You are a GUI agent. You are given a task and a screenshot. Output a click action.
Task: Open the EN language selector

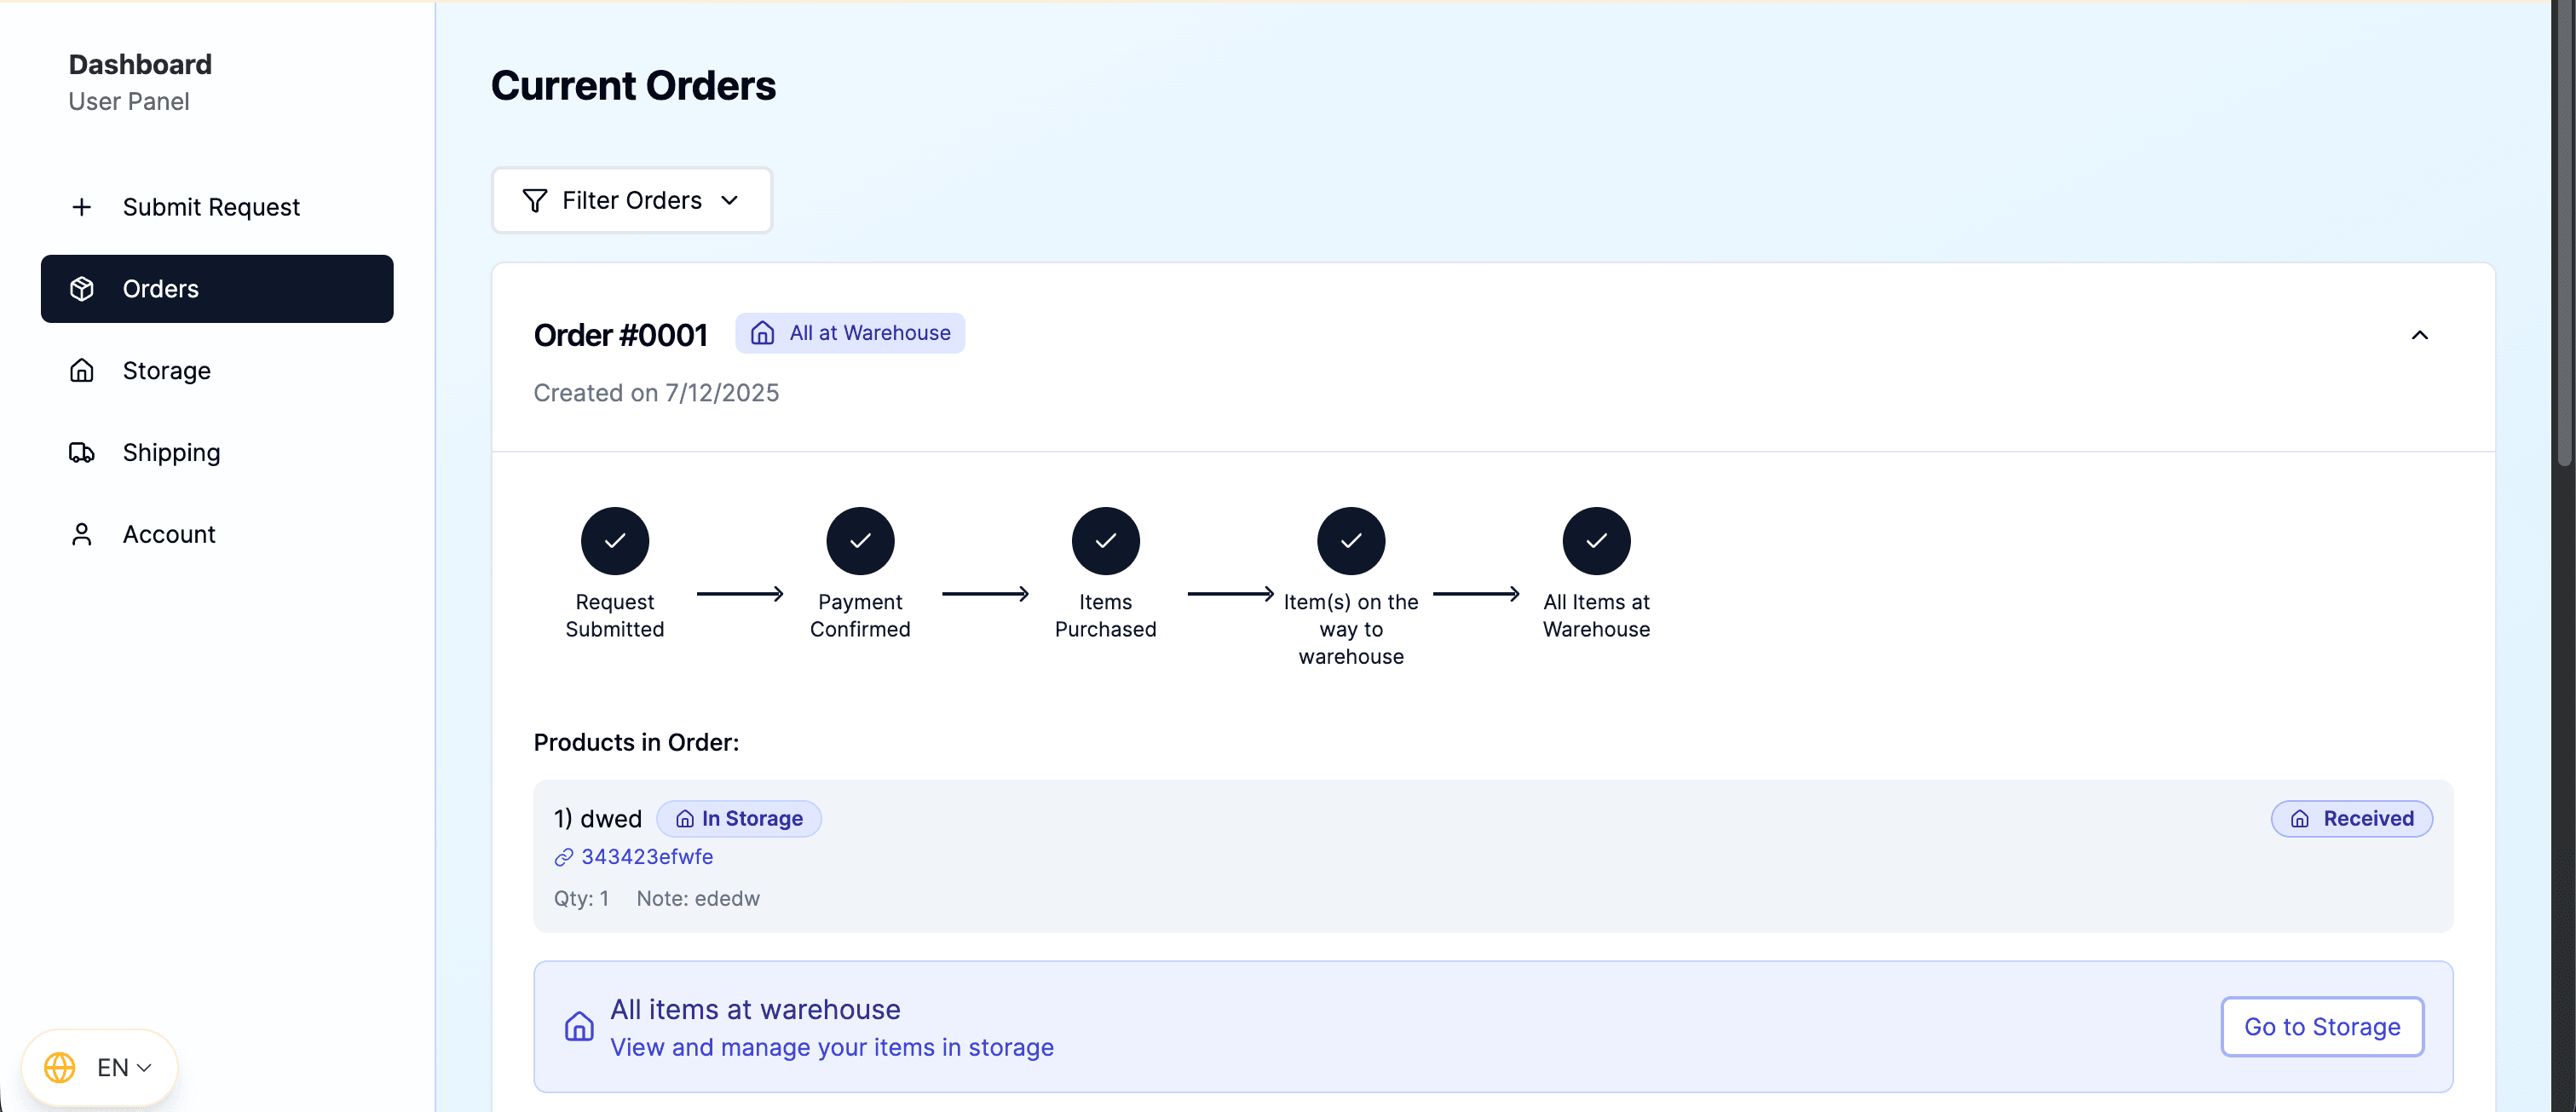[99, 1067]
